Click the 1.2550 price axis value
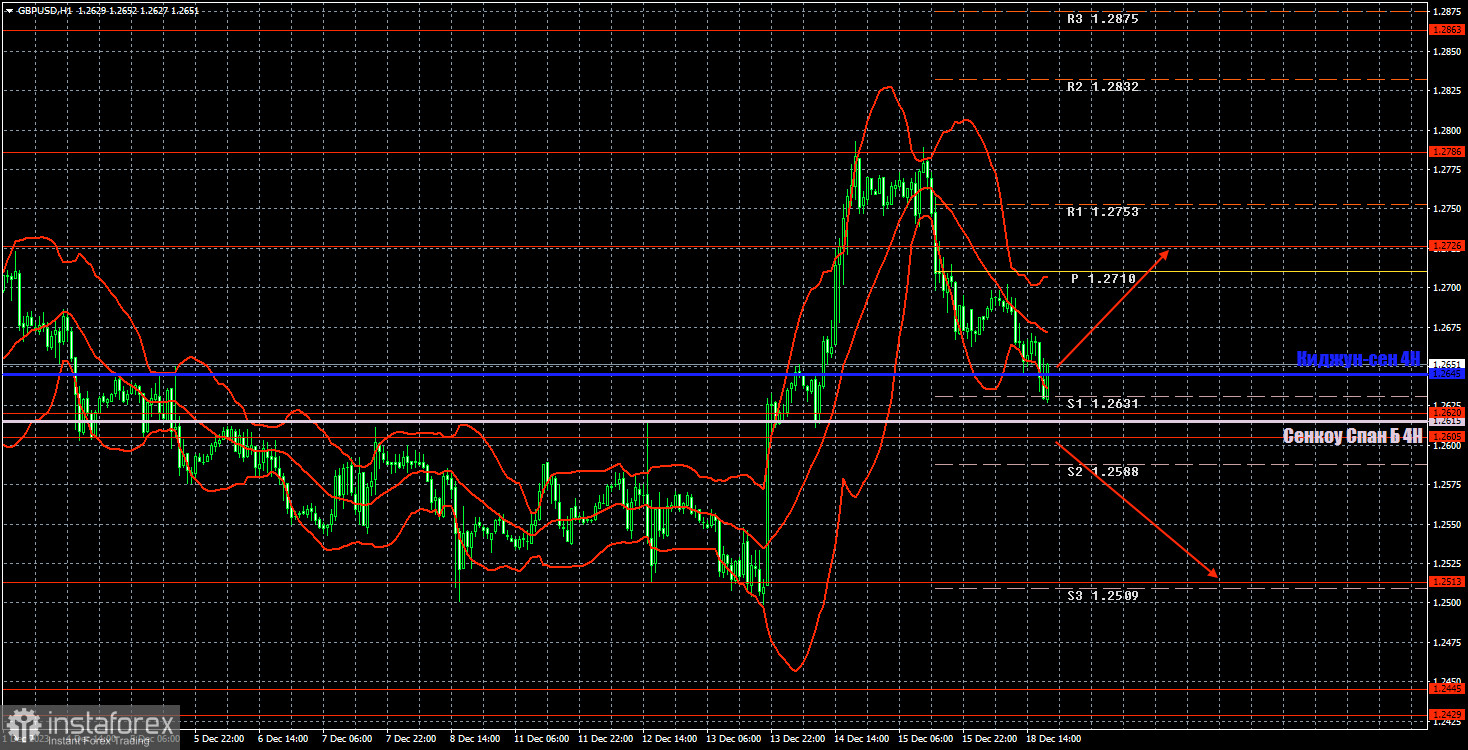 click(1447, 524)
